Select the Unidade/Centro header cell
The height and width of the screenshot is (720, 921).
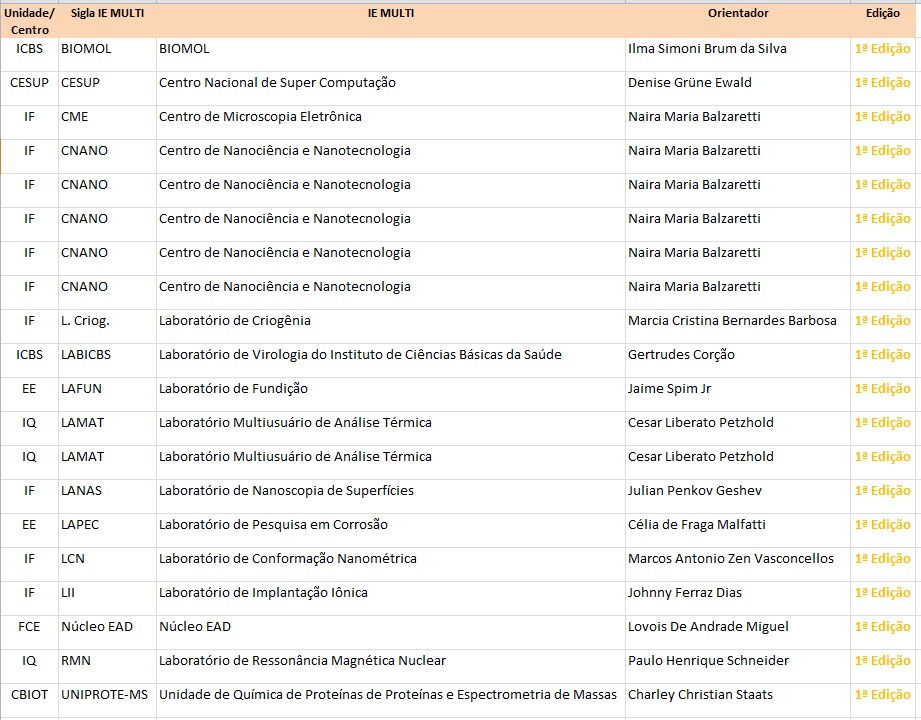tap(29, 21)
